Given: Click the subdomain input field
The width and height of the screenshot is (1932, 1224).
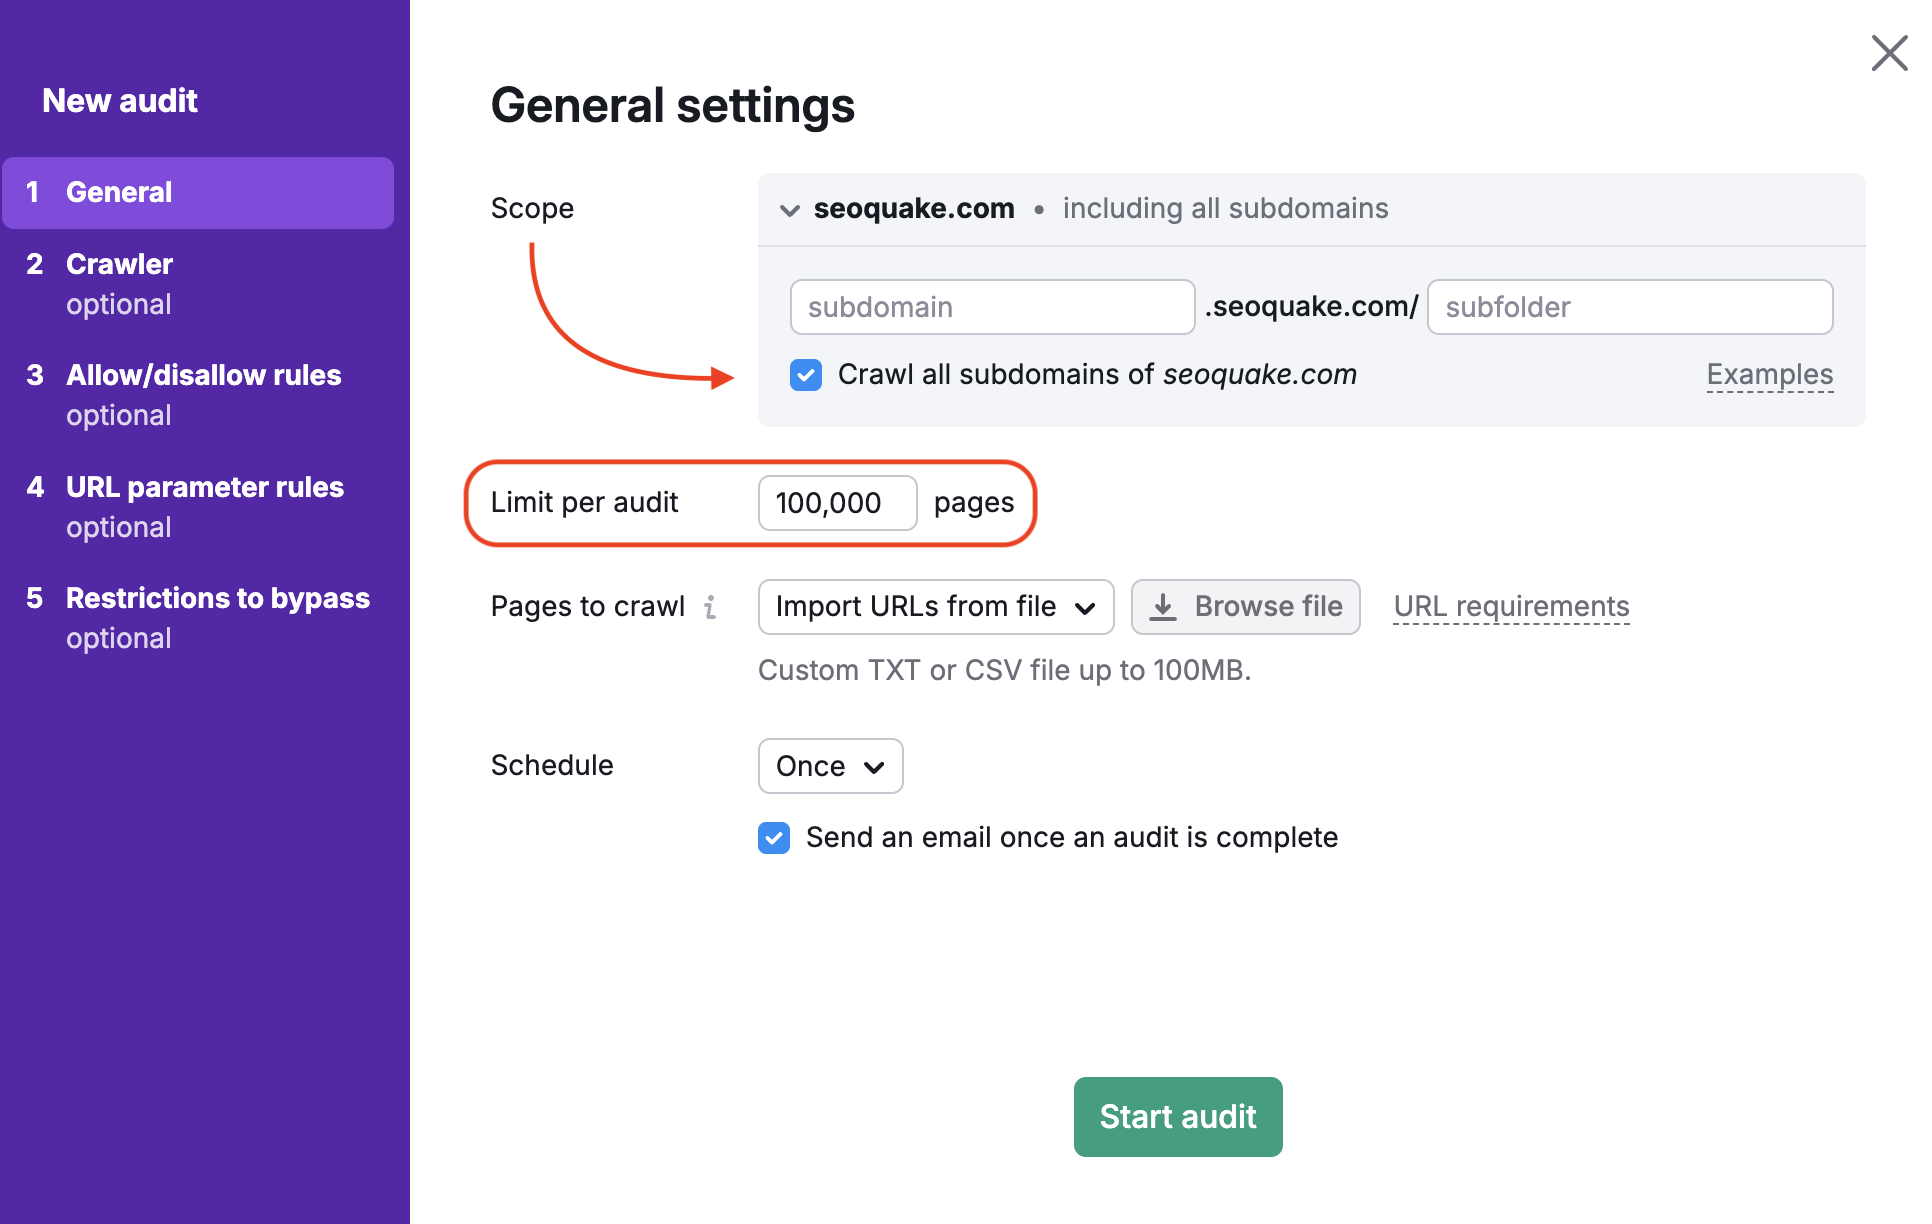Looking at the screenshot, I should tap(991, 307).
